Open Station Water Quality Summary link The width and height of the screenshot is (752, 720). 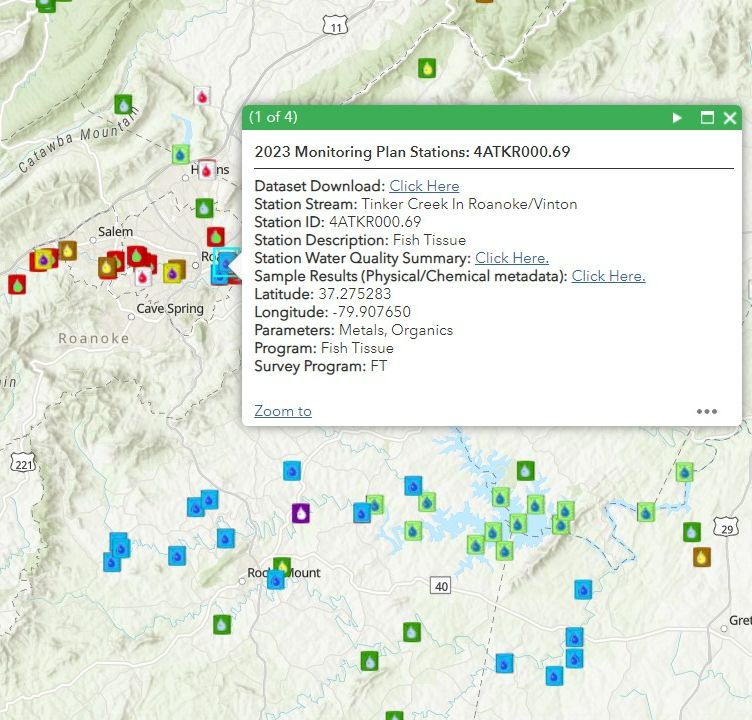point(511,258)
